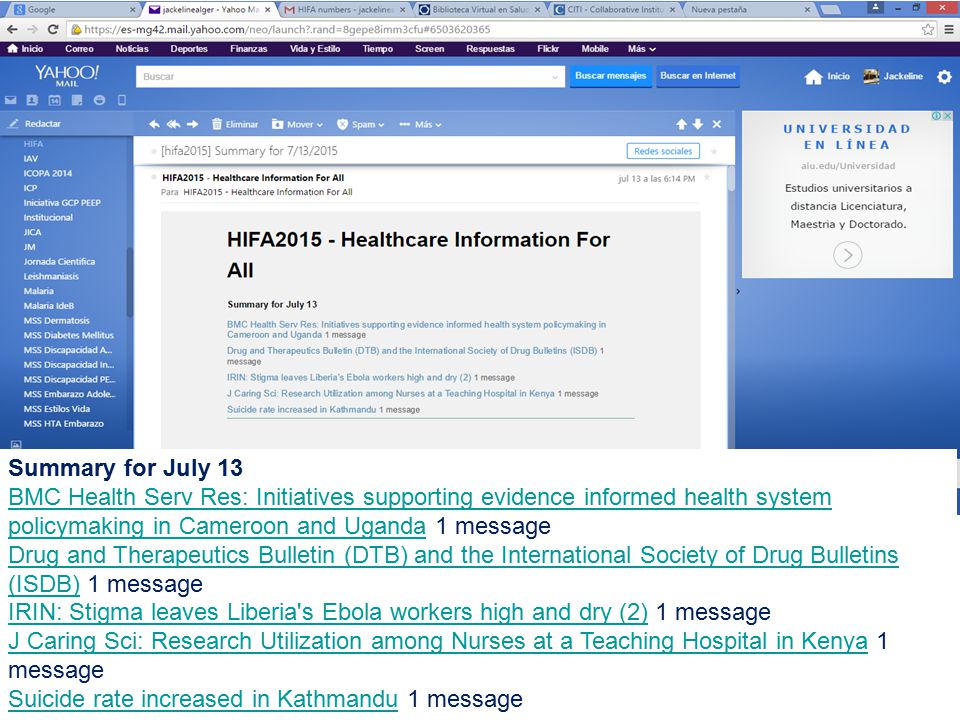Go to next message with down arrow
The width and height of the screenshot is (960, 720).
(x=698, y=124)
